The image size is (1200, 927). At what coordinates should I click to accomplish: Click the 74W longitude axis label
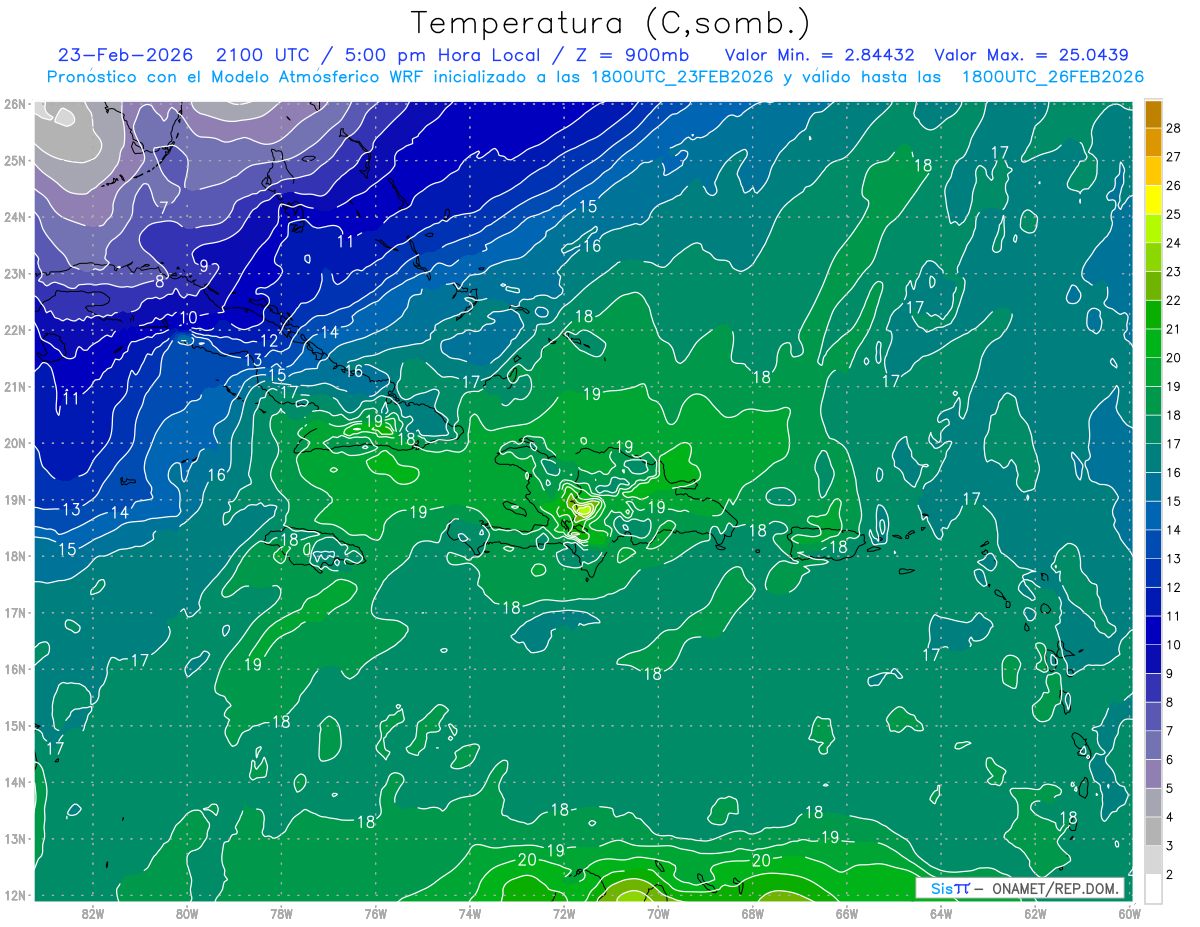click(x=470, y=912)
